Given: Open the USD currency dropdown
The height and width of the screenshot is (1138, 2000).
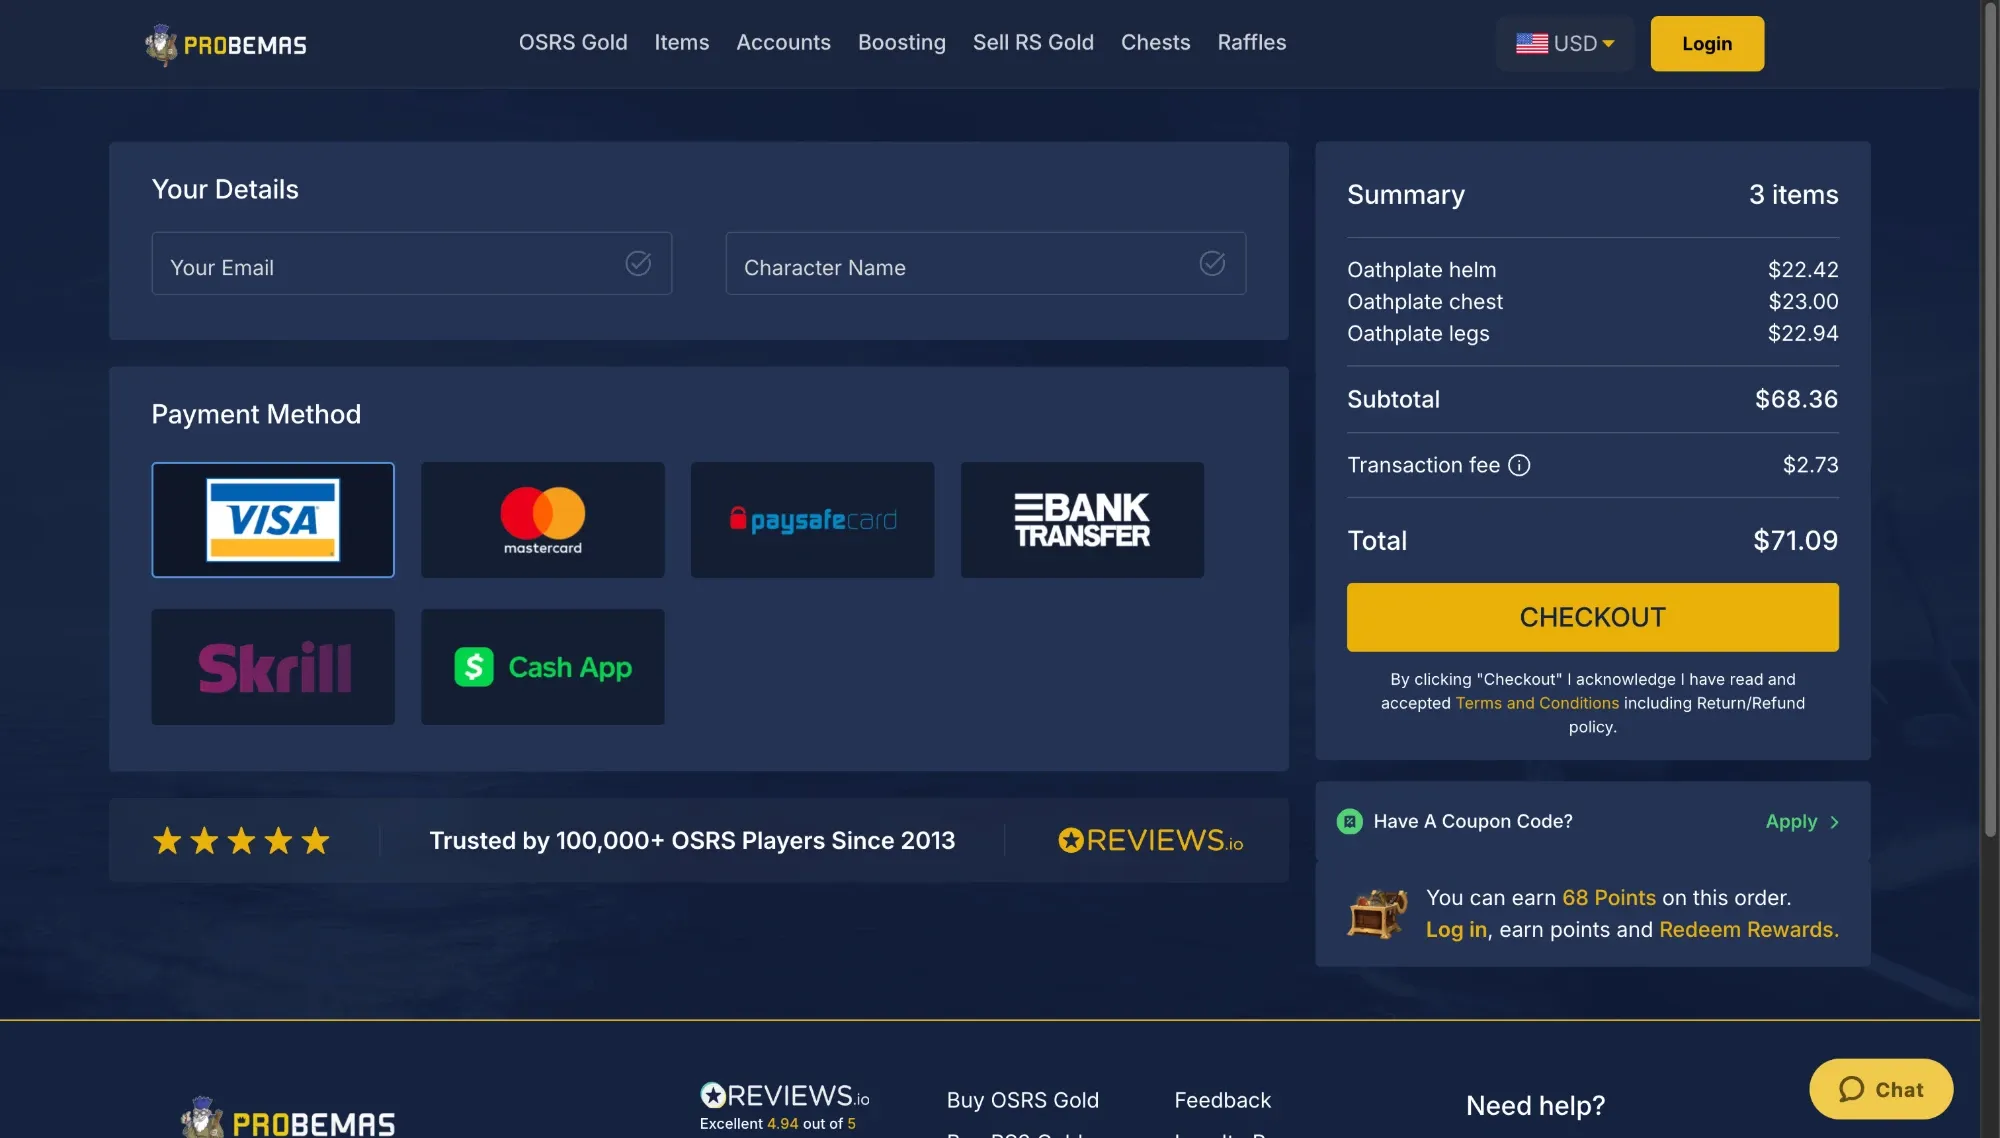Looking at the screenshot, I should click(1565, 44).
